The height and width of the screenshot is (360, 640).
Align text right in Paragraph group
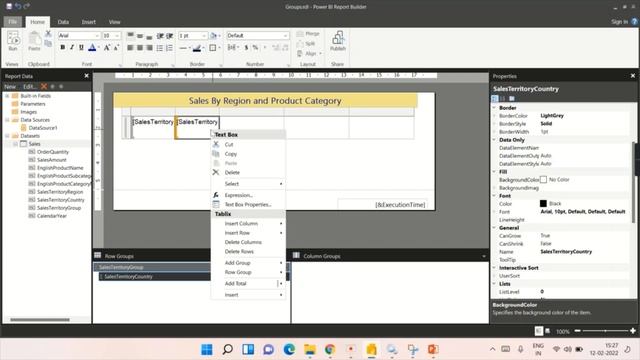click(x=149, y=48)
